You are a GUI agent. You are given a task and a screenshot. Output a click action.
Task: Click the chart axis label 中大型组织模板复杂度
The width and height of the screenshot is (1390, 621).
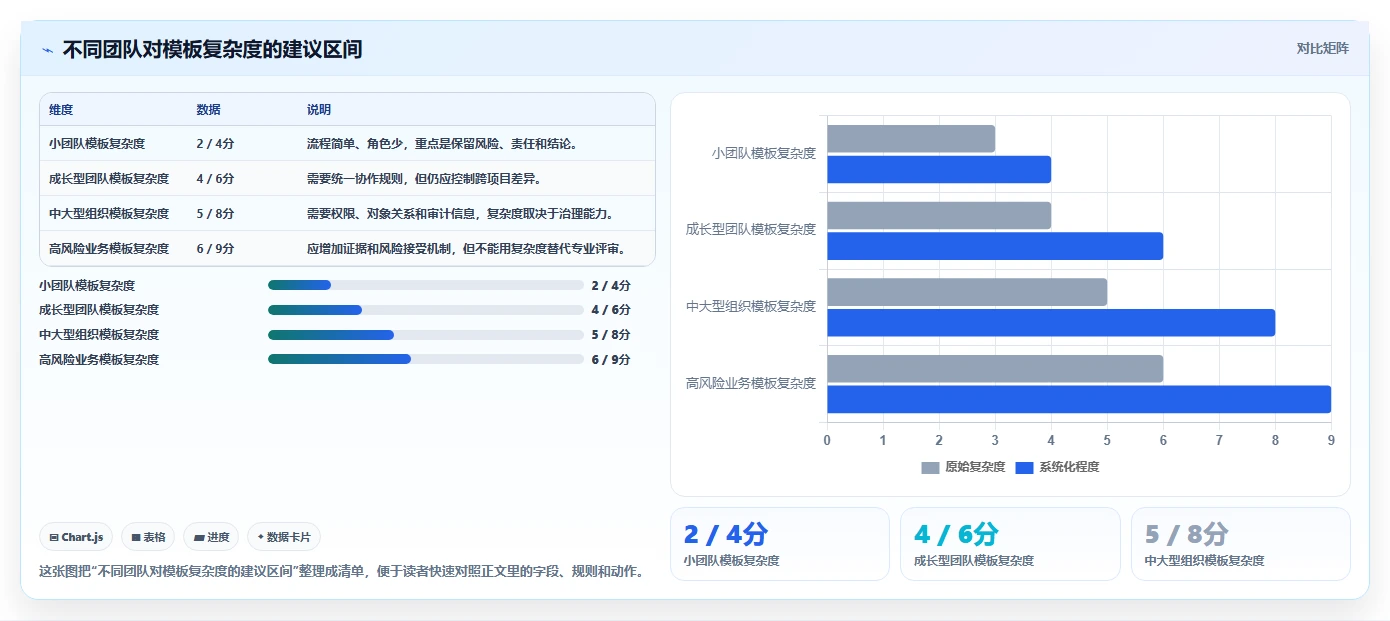751,306
